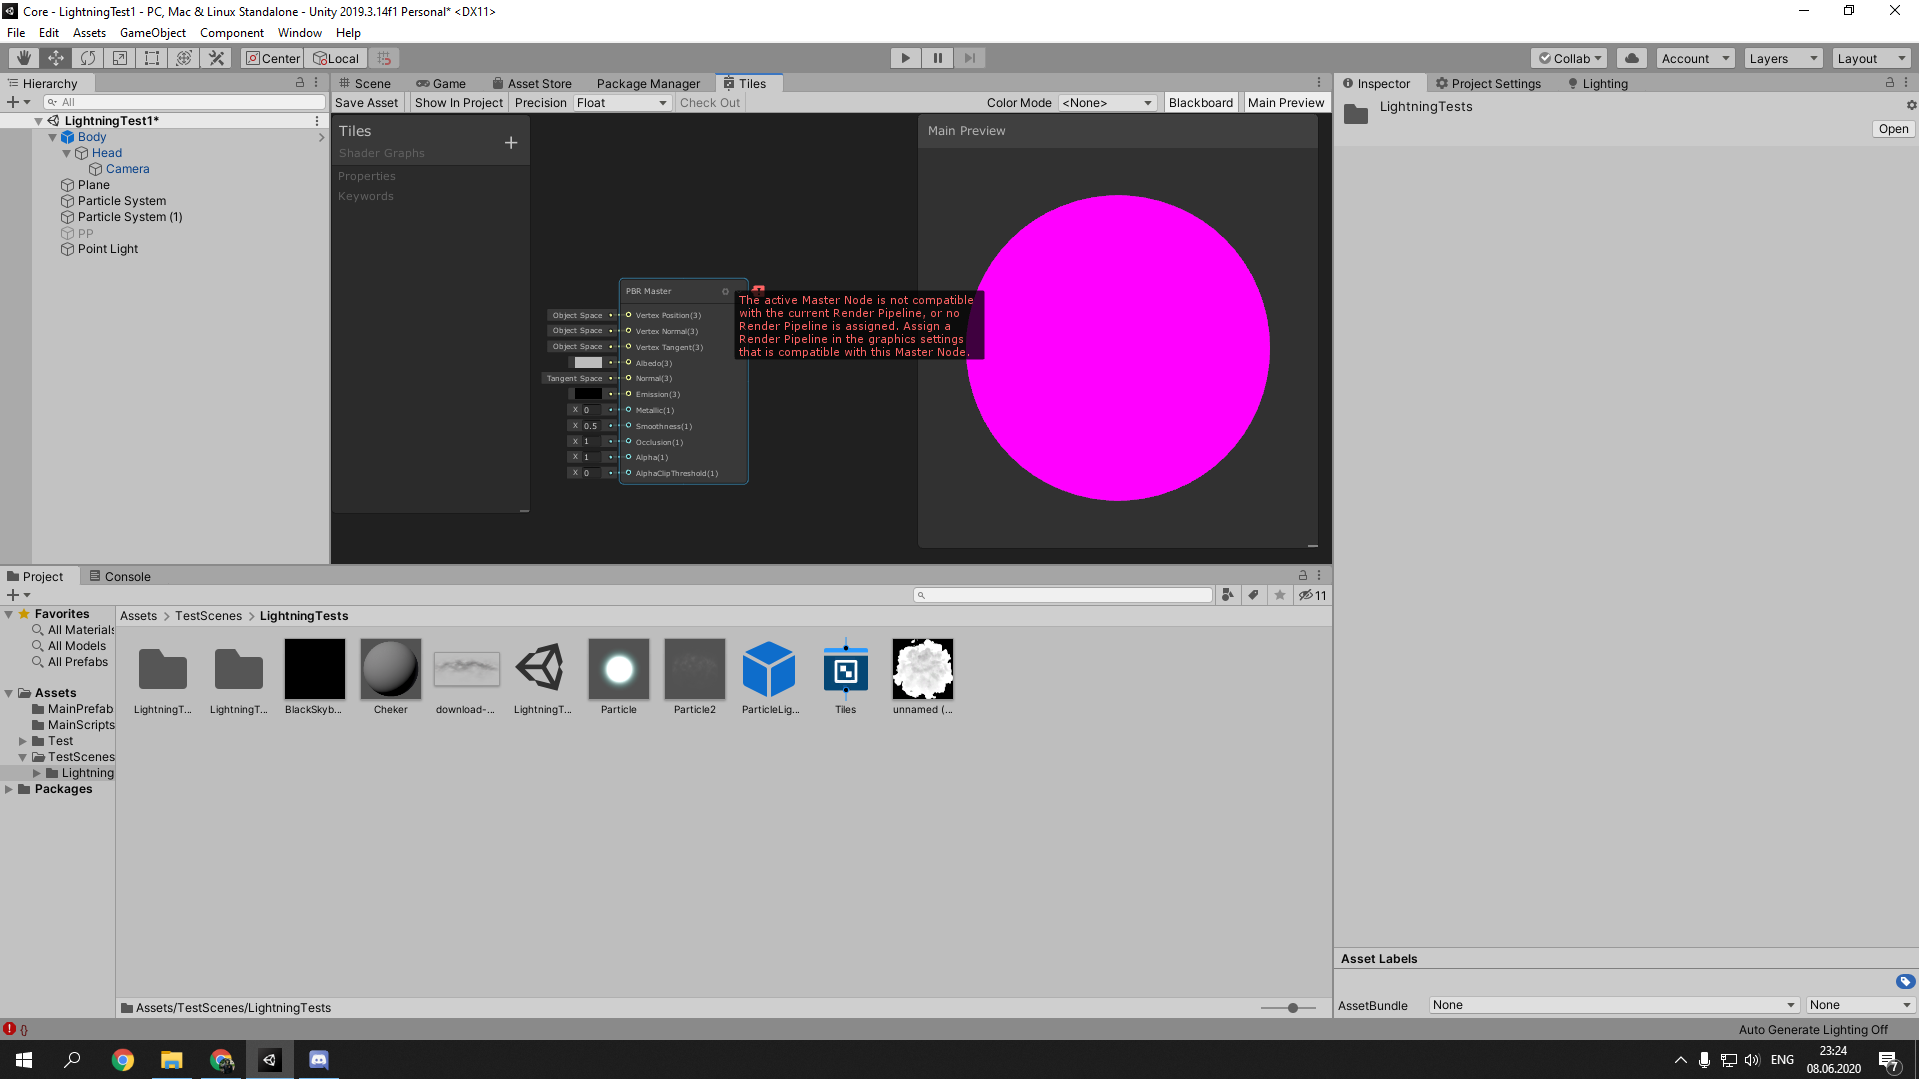This screenshot has width=1919, height=1079.
Task: Toggle the Blackboard panel visibility
Action: pyautogui.click(x=1200, y=103)
